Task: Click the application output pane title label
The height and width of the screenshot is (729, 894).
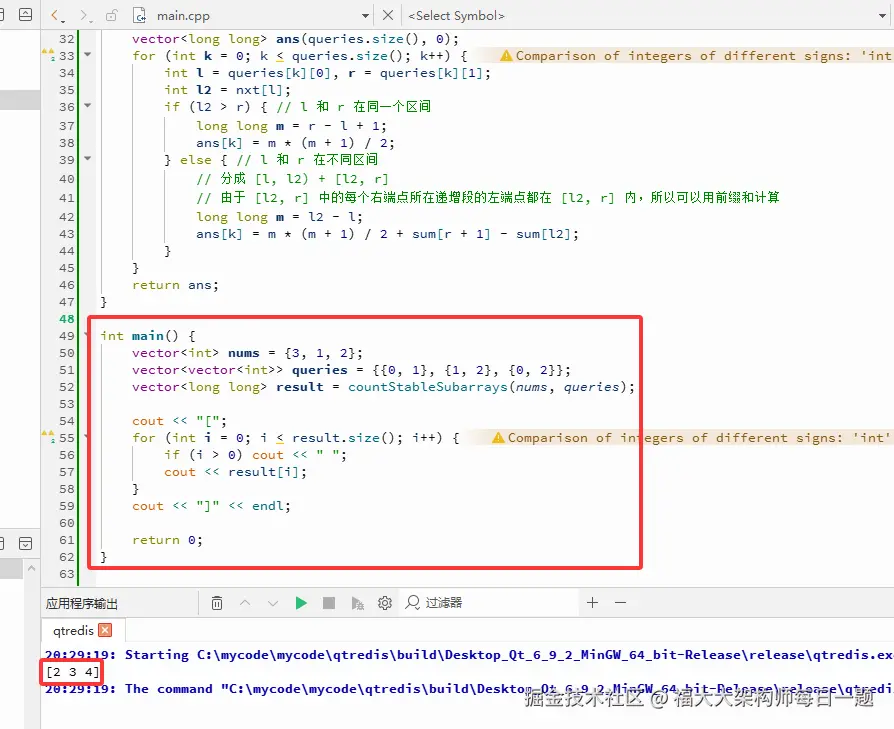Action: point(82,604)
